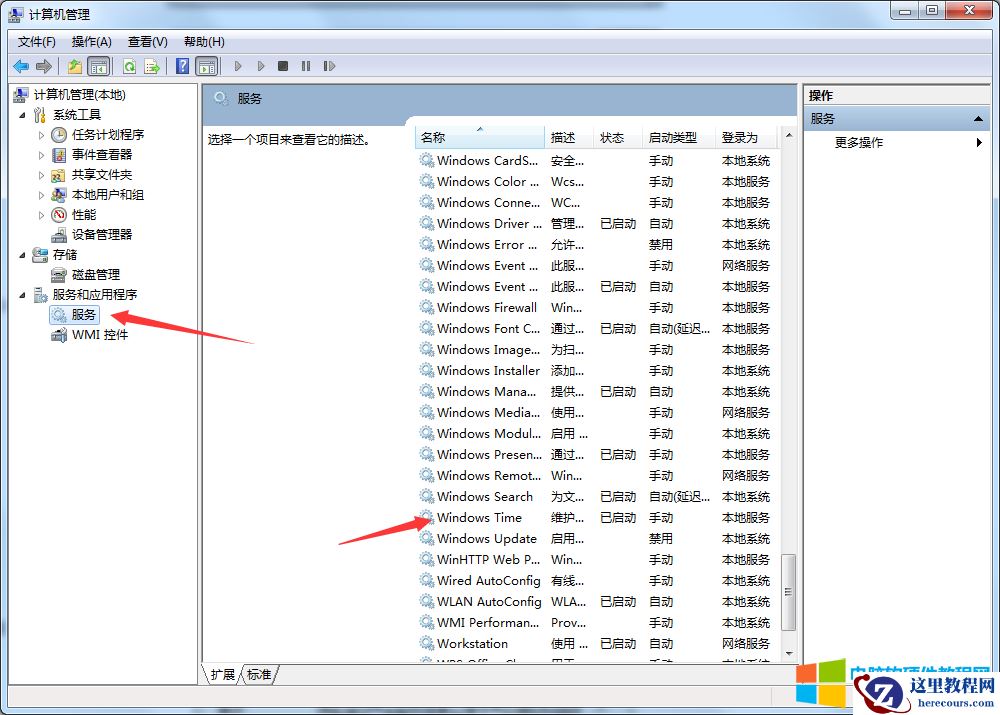Select the Workstation service row
This screenshot has height=715, width=1000.
[x=598, y=644]
